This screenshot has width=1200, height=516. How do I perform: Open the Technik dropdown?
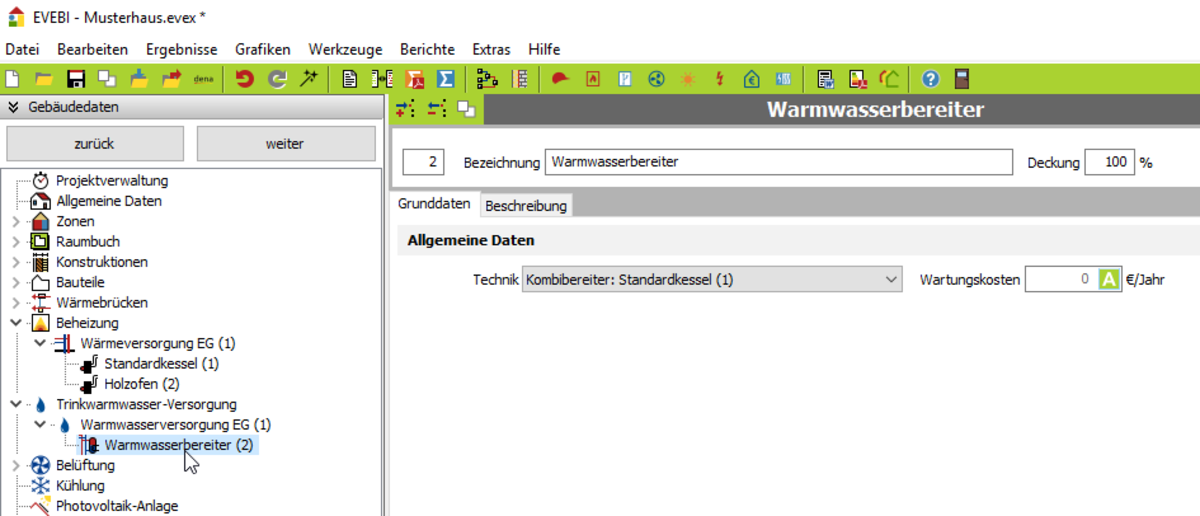pyautogui.click(x=892, y=280)
